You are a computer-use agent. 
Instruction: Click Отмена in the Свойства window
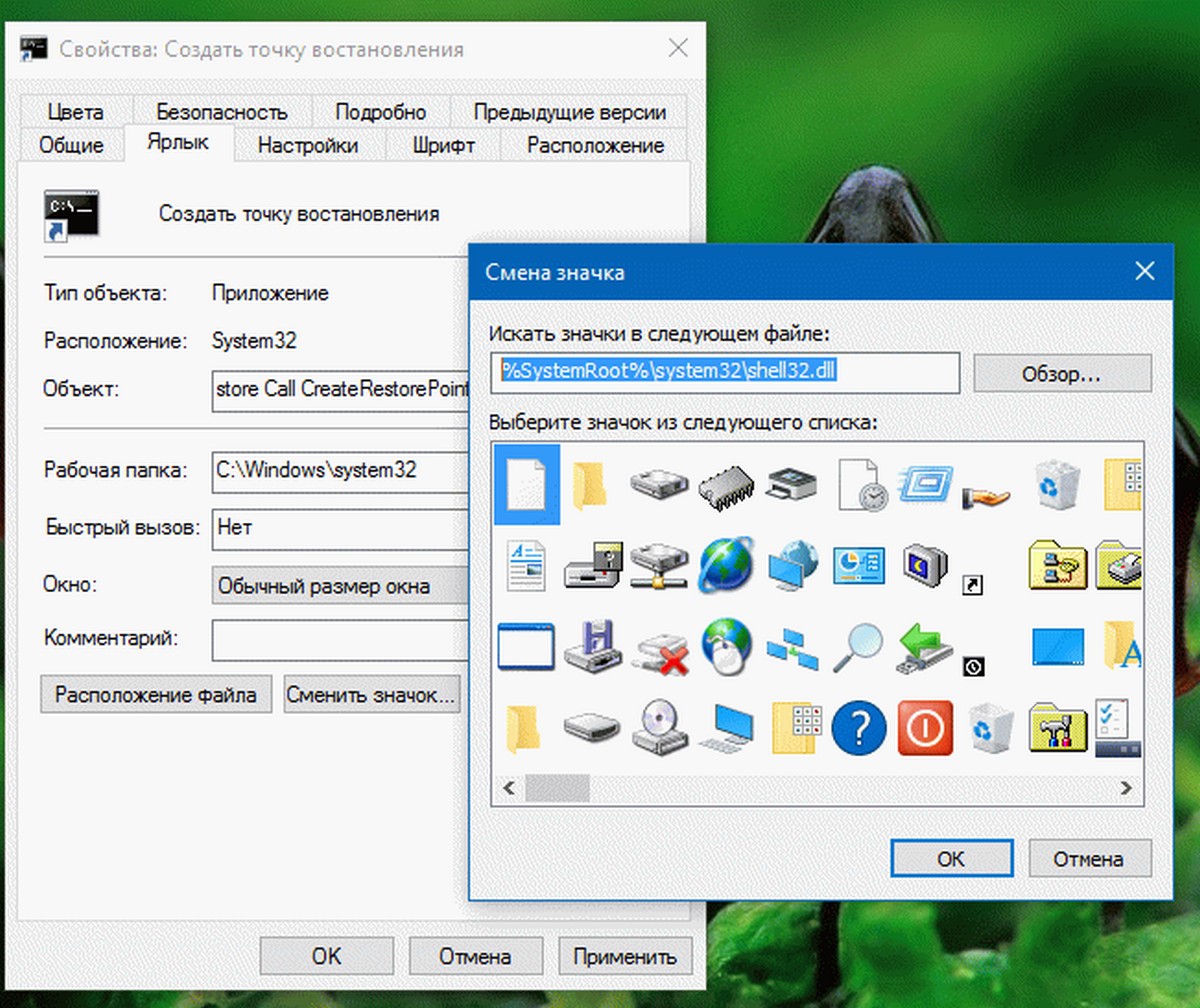coord(475,956)
